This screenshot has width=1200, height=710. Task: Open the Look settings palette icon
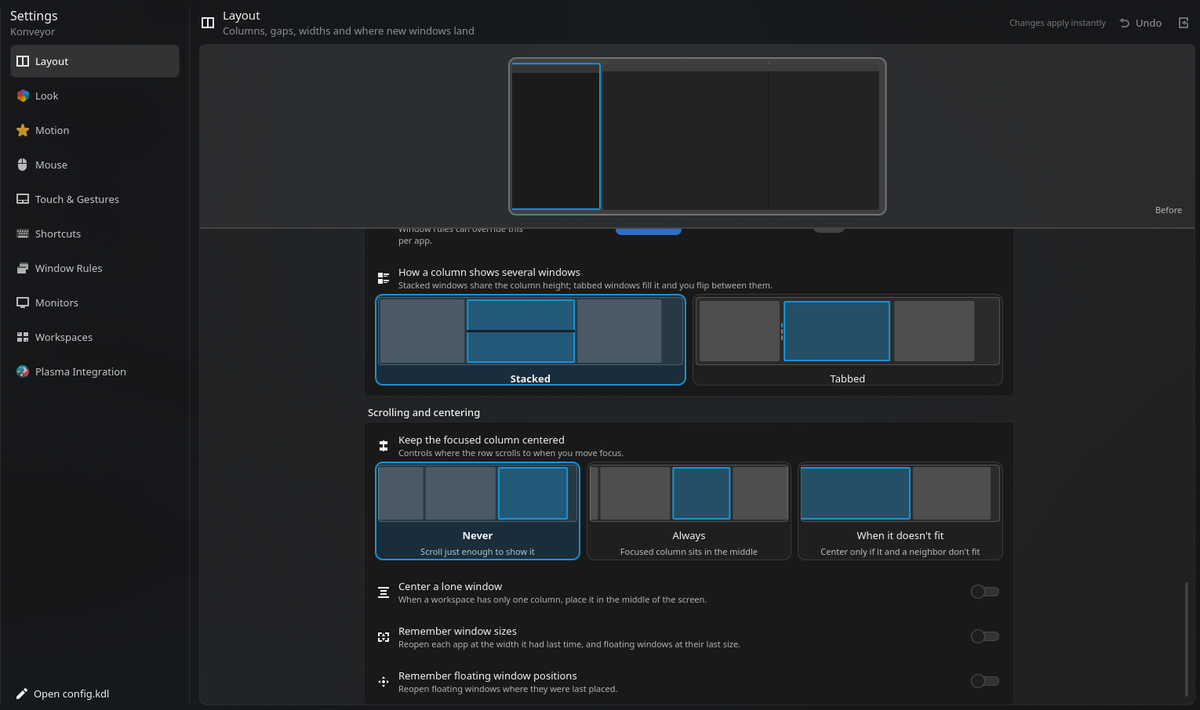pyautogui.click(x=23, y=96)
